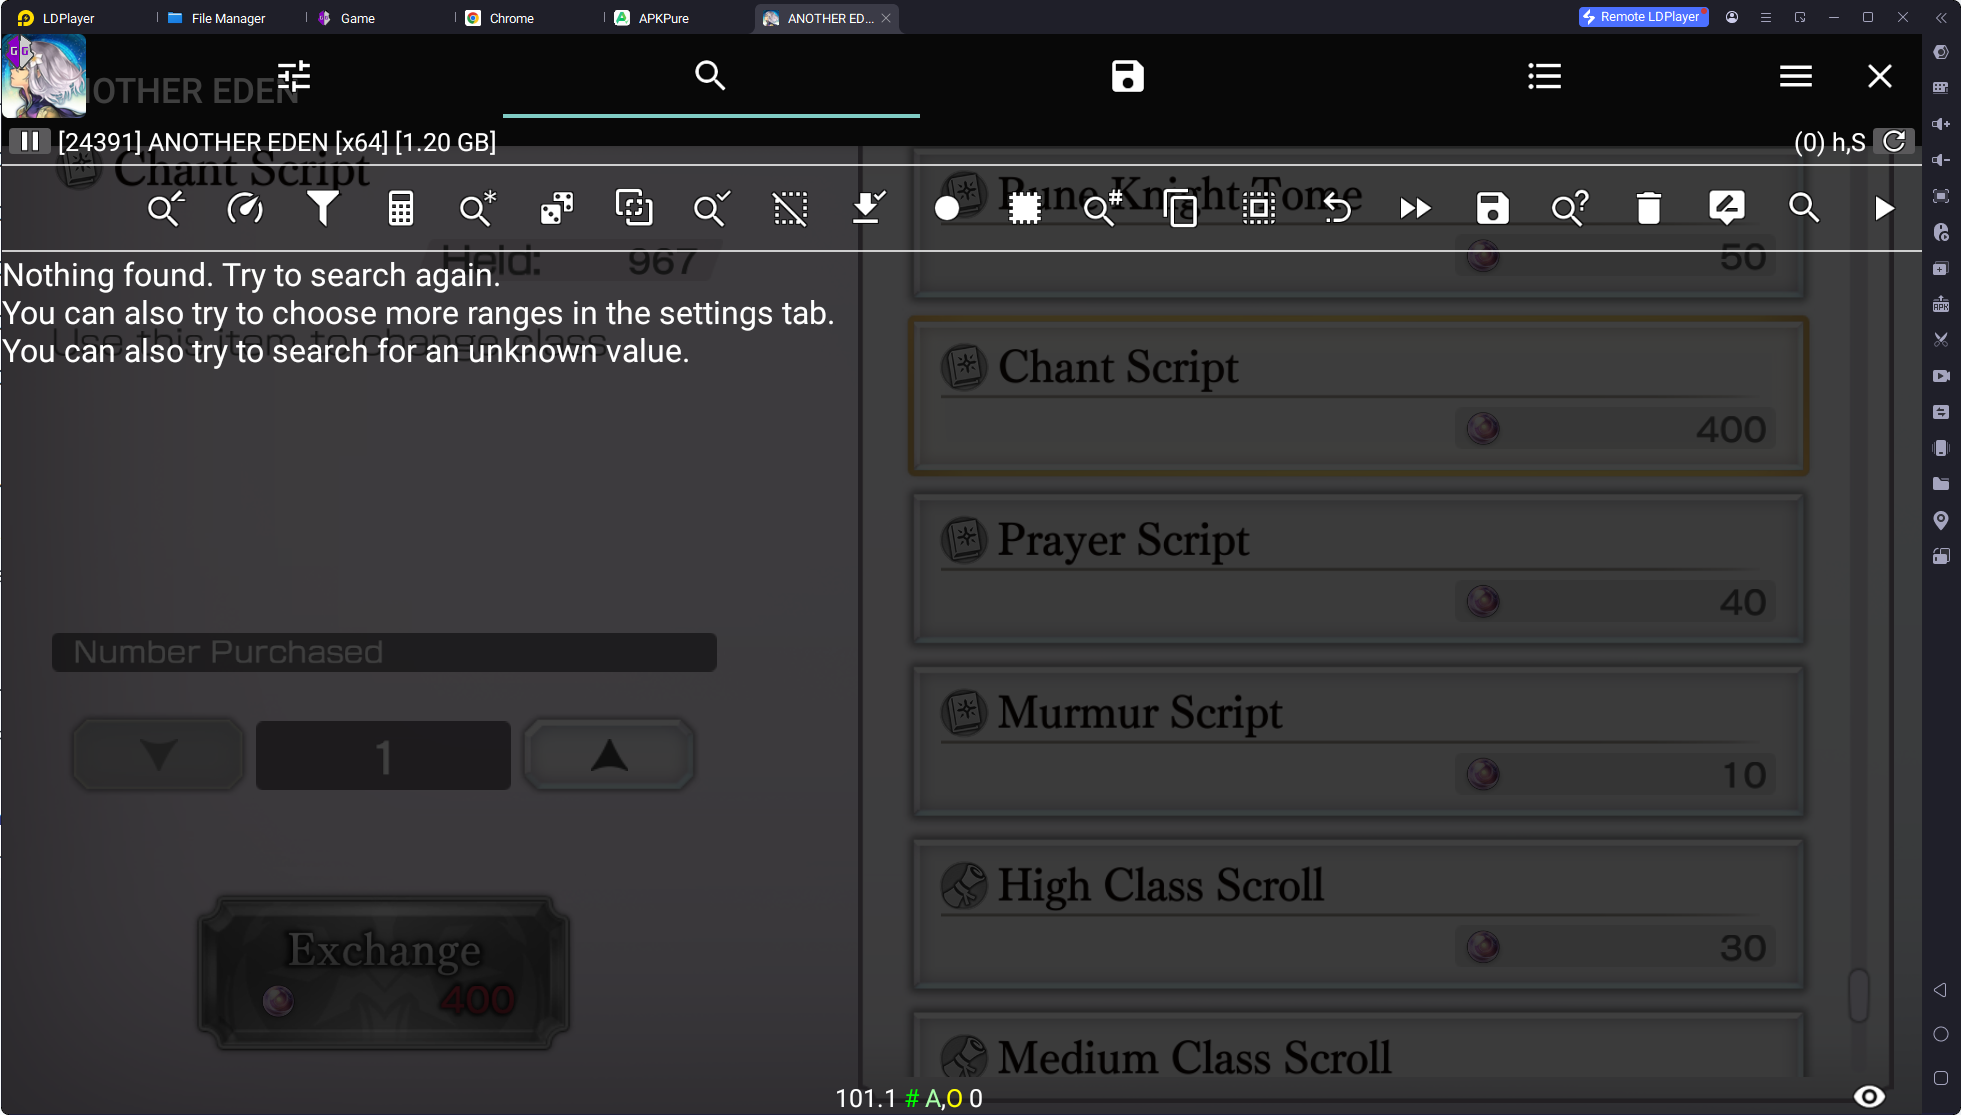Open the saved list floppy disk tab

[x=1128, y=76]
